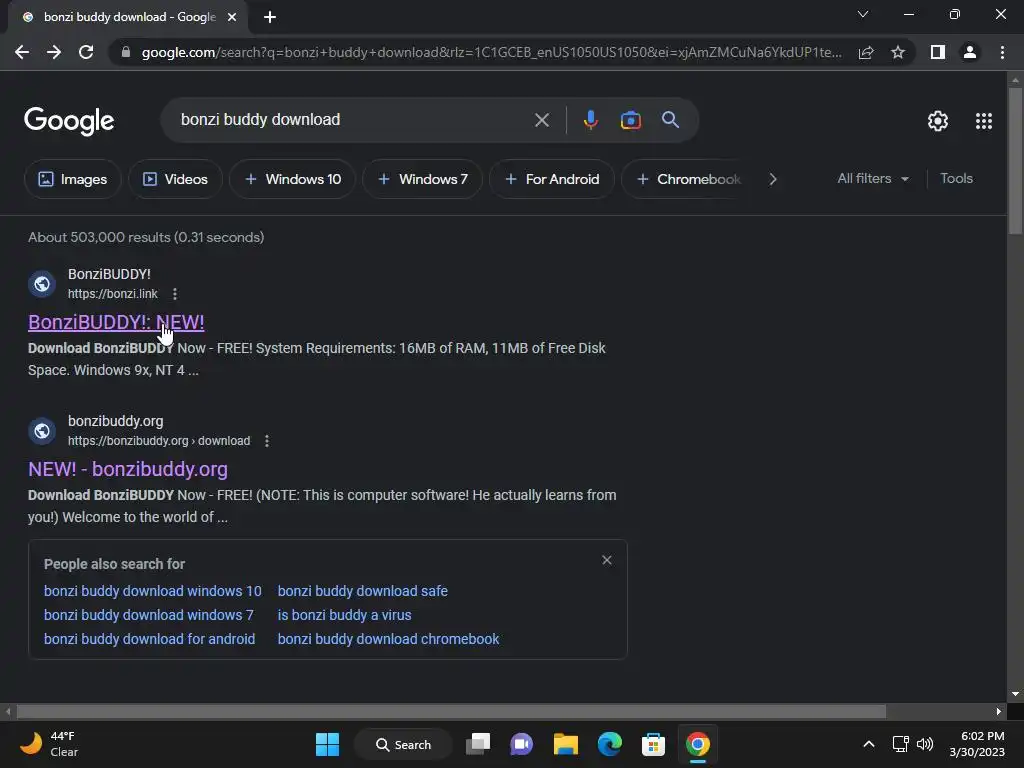The height and width of the screenshot is (768, 1024).
Task: Add For Android filter chip
Action: [x=552, y=179]
